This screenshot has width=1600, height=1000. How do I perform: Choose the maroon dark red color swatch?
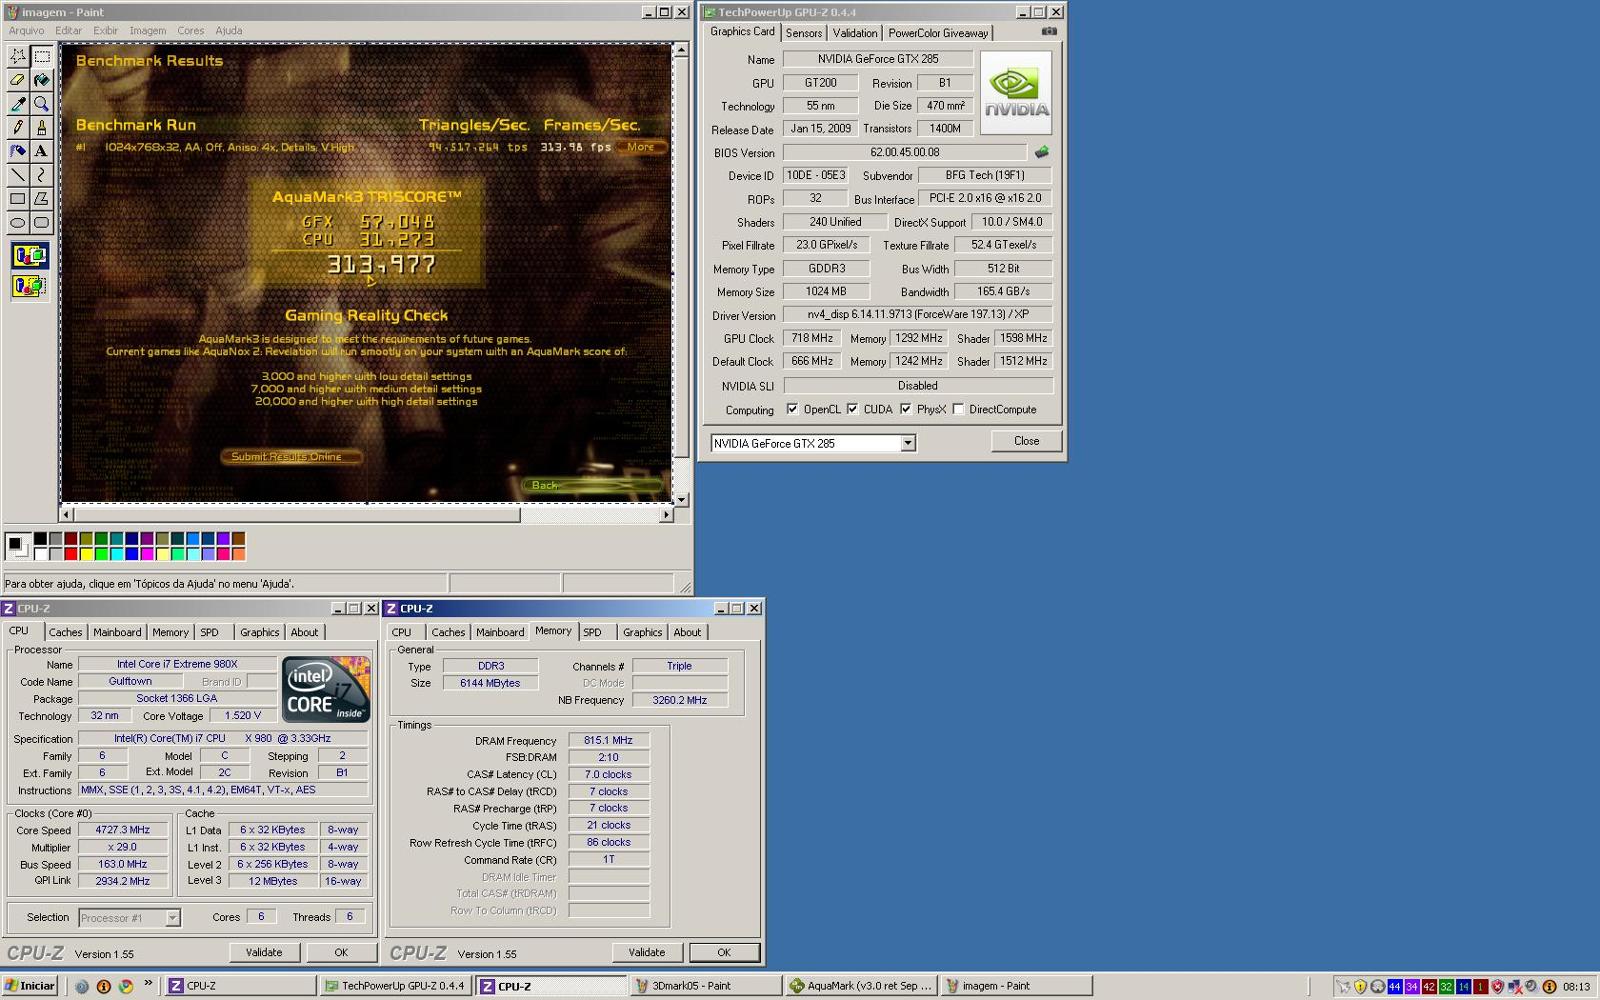click(x=71, y=539)
